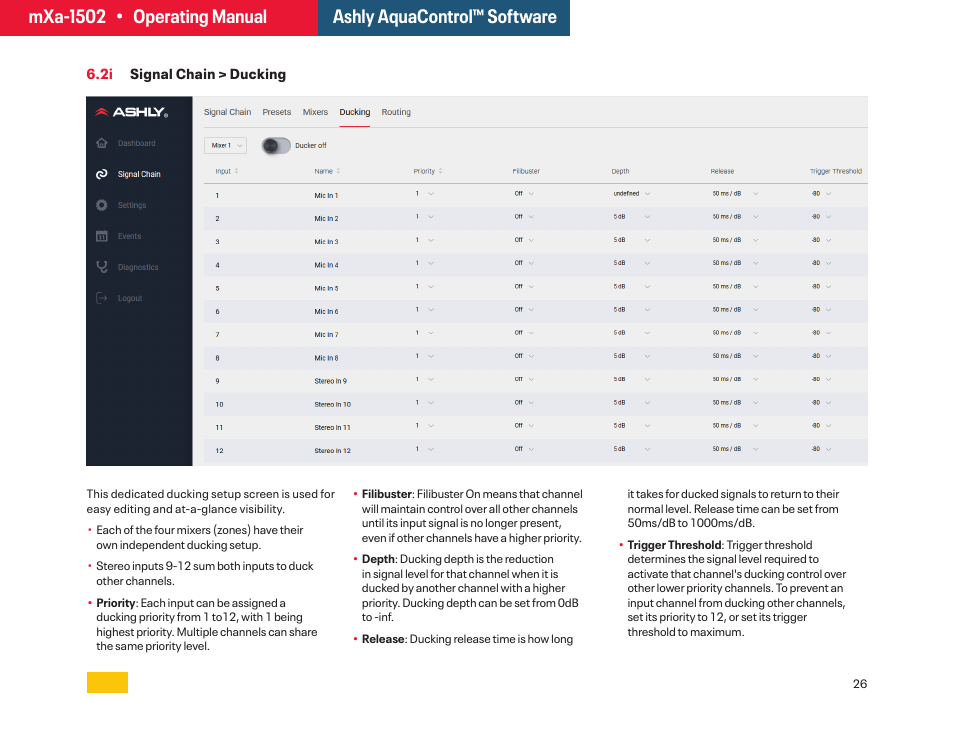Open Release dropdown for Mic In 3
Viewport: 954px width, 738px height.
click(735, 240)
